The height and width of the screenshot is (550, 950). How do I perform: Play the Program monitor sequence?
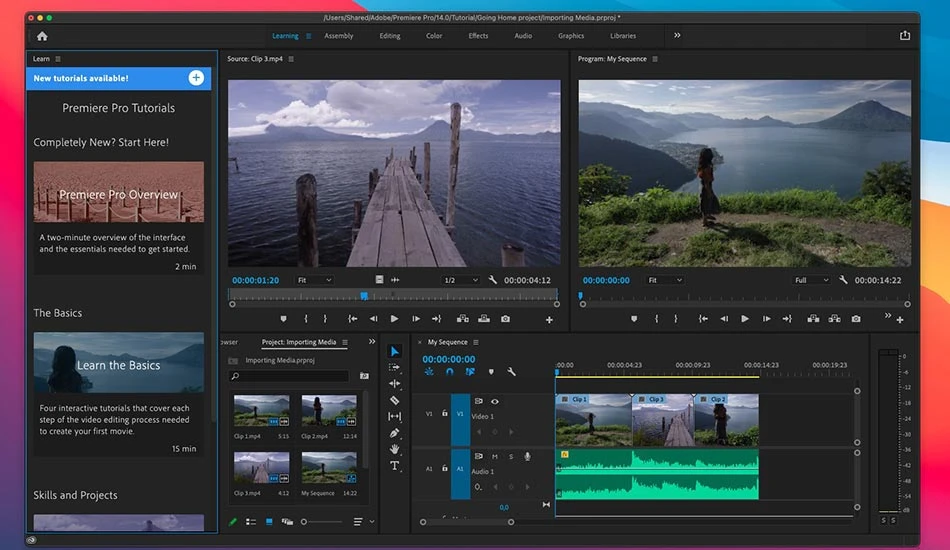click(x=745, y=319)
